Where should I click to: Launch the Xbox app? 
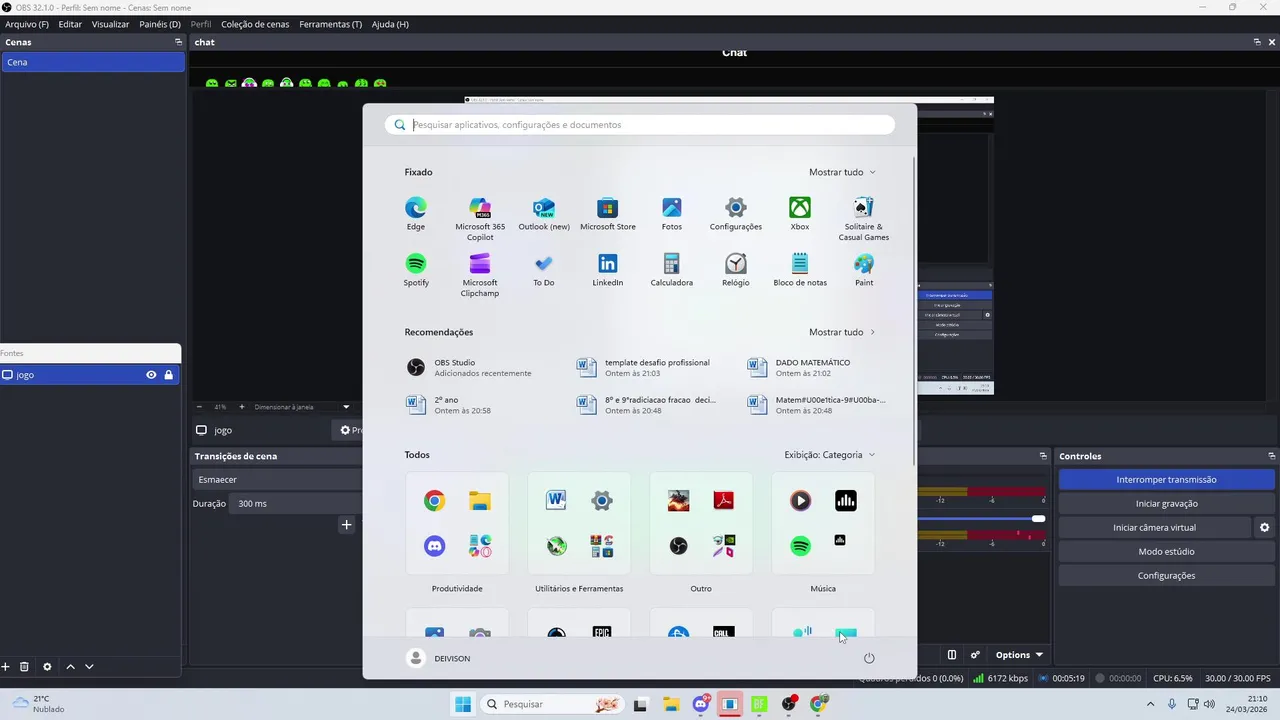tap(800, 214)
